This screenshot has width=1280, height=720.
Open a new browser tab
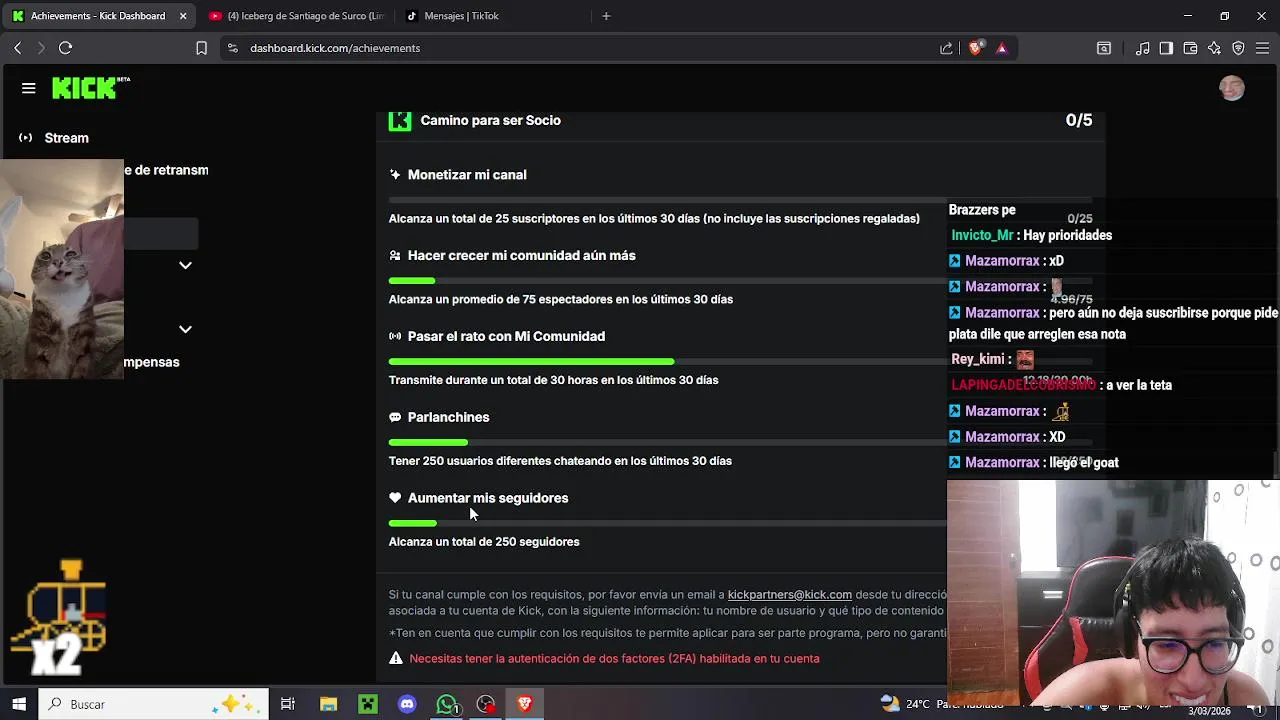[x=606, y=16]
